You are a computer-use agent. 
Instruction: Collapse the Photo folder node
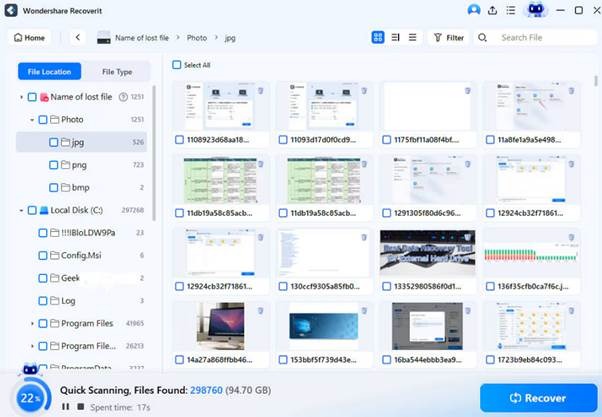point(32,120)
